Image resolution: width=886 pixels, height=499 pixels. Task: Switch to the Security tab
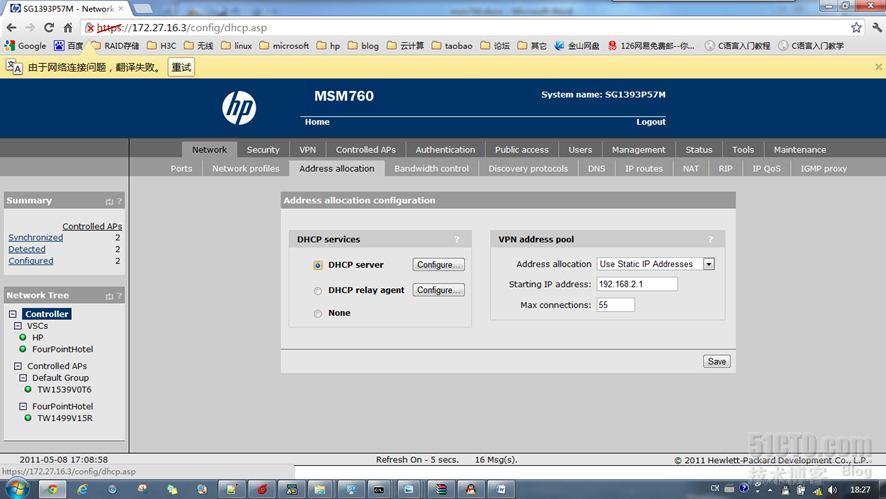pyautogui.click(x=263, y=150)
